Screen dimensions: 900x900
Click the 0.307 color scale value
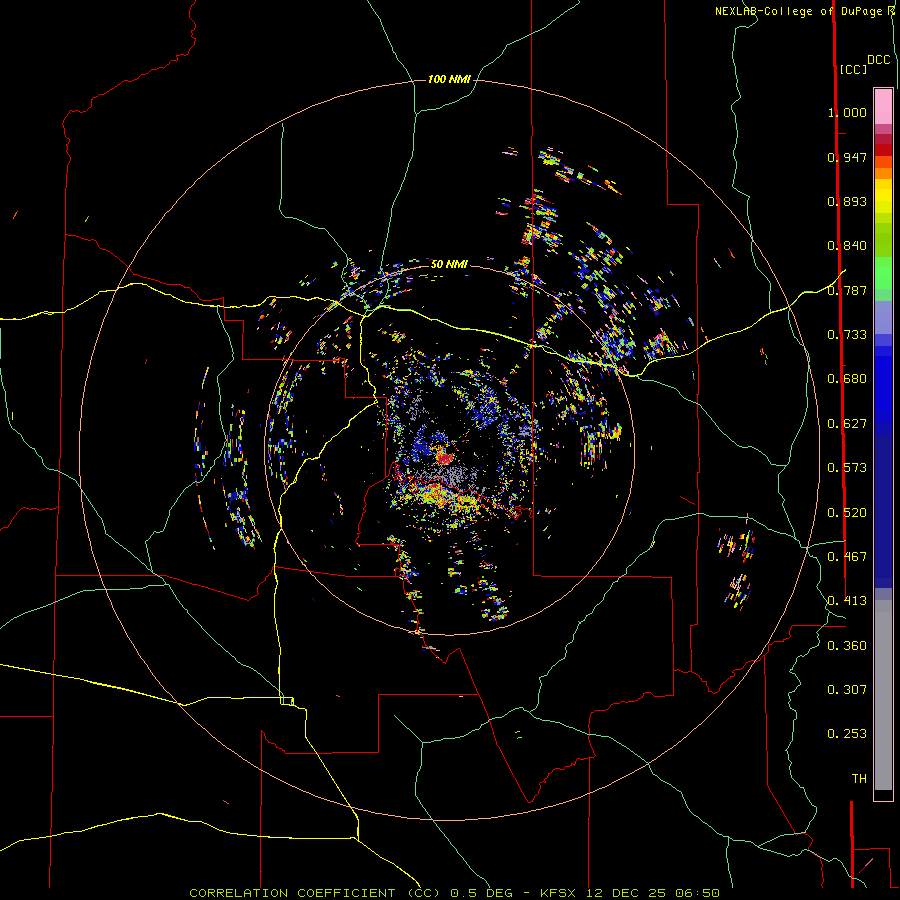pos(847,690)
